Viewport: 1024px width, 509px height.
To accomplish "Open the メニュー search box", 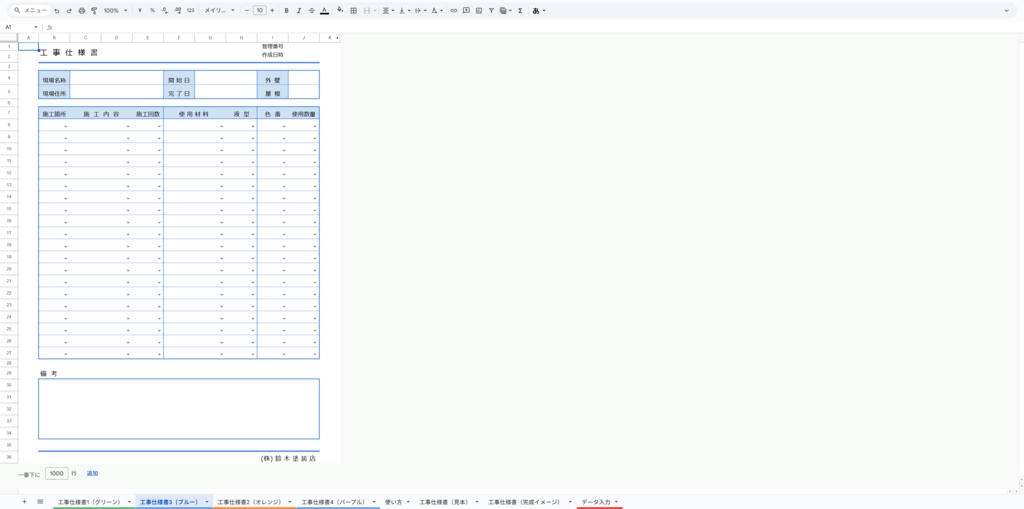I will point(30,10).
